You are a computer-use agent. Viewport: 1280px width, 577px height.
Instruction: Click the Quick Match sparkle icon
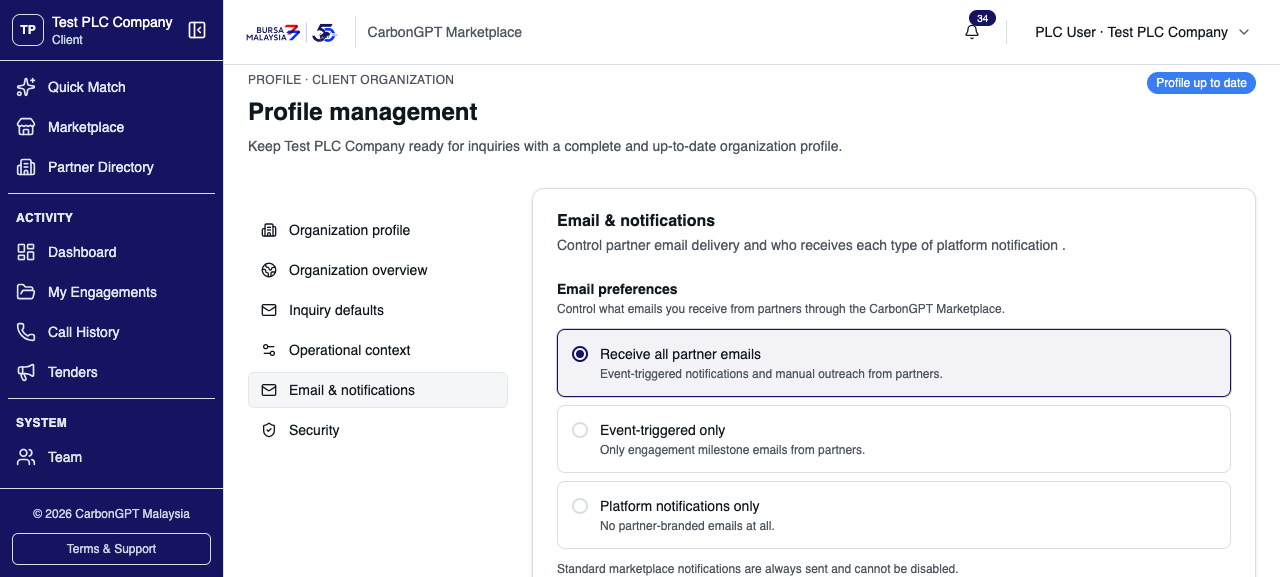26,87
